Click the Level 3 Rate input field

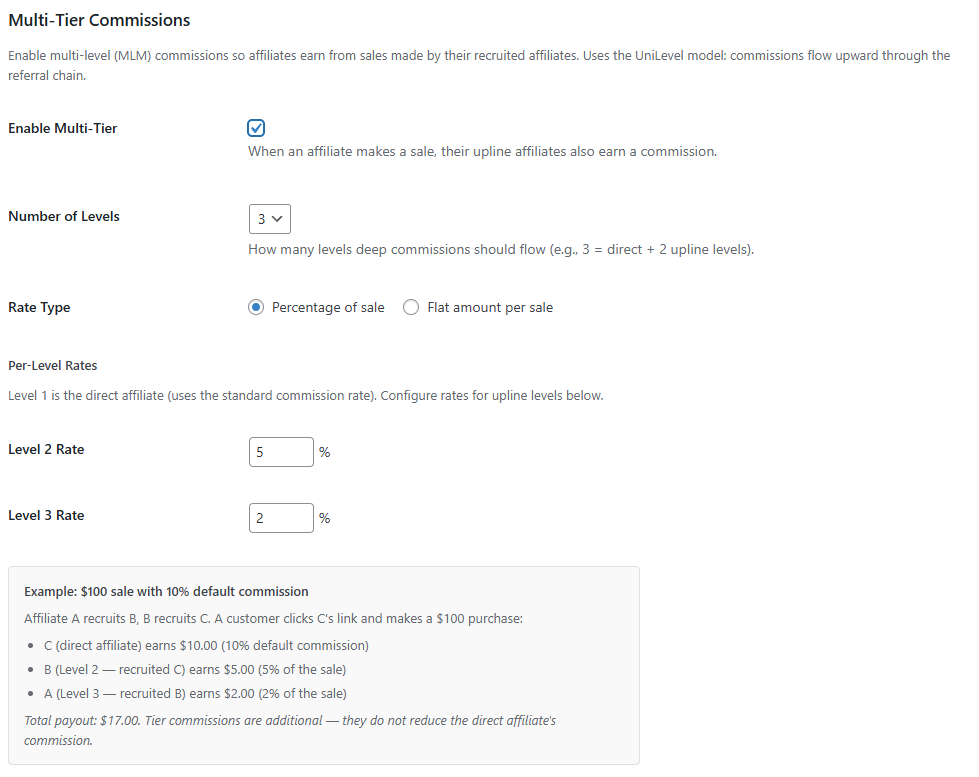280,517
